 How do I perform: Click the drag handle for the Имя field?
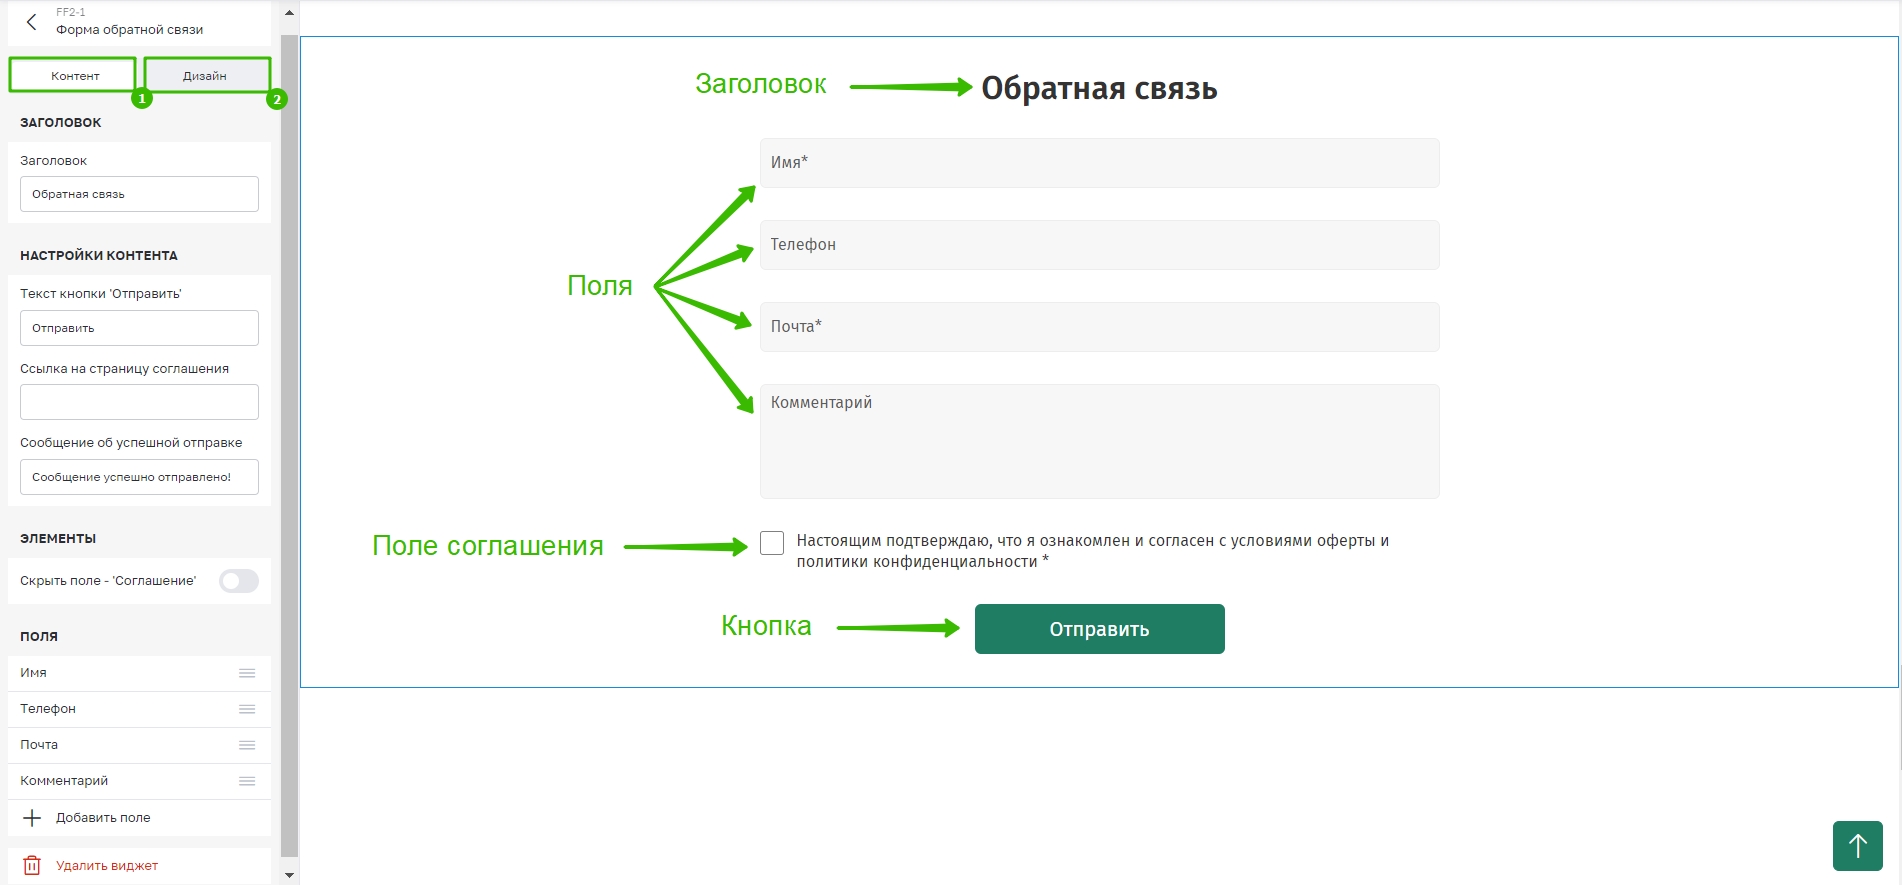click(x=247, y=673)
